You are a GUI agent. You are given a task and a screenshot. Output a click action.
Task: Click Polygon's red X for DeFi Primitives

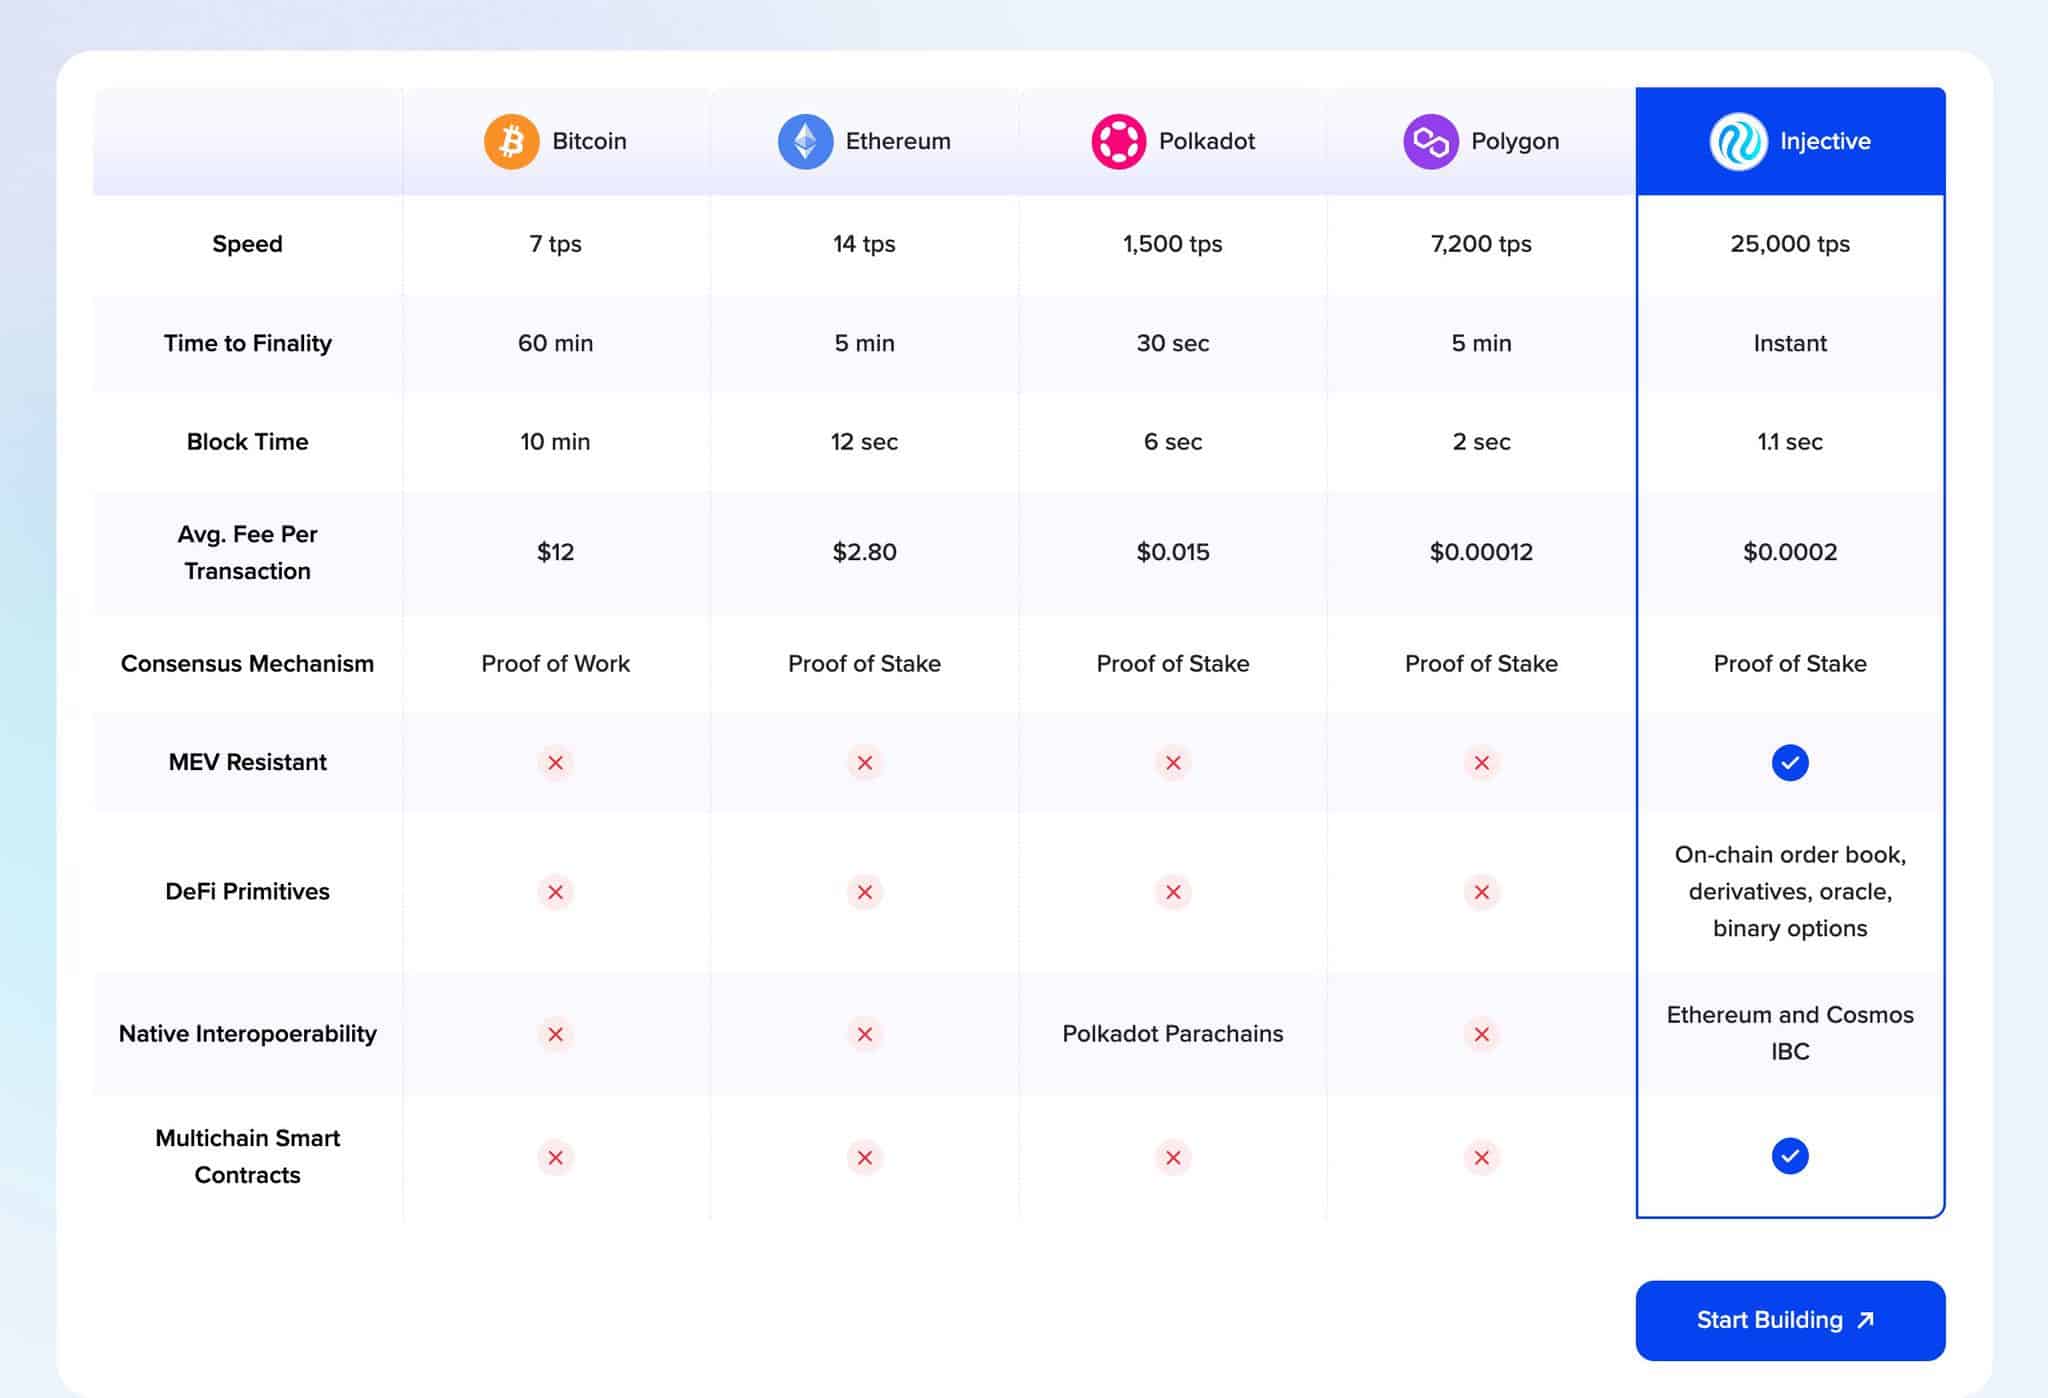1481,892
